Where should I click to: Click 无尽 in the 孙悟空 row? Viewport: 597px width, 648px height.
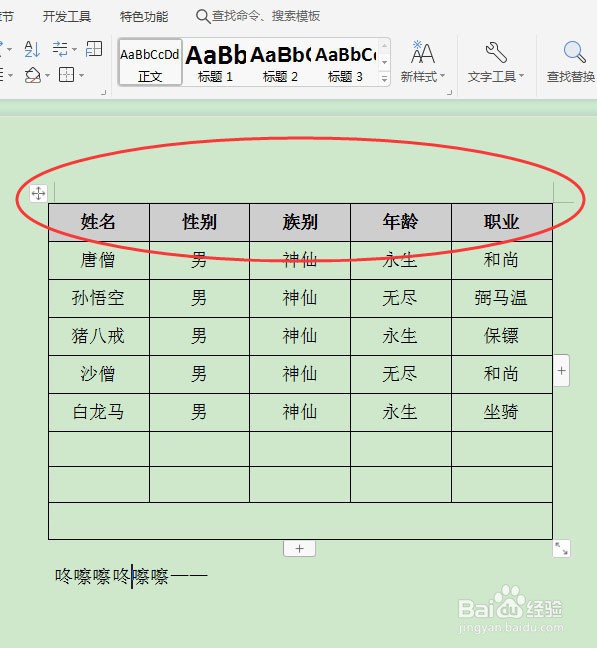[400, 298]
